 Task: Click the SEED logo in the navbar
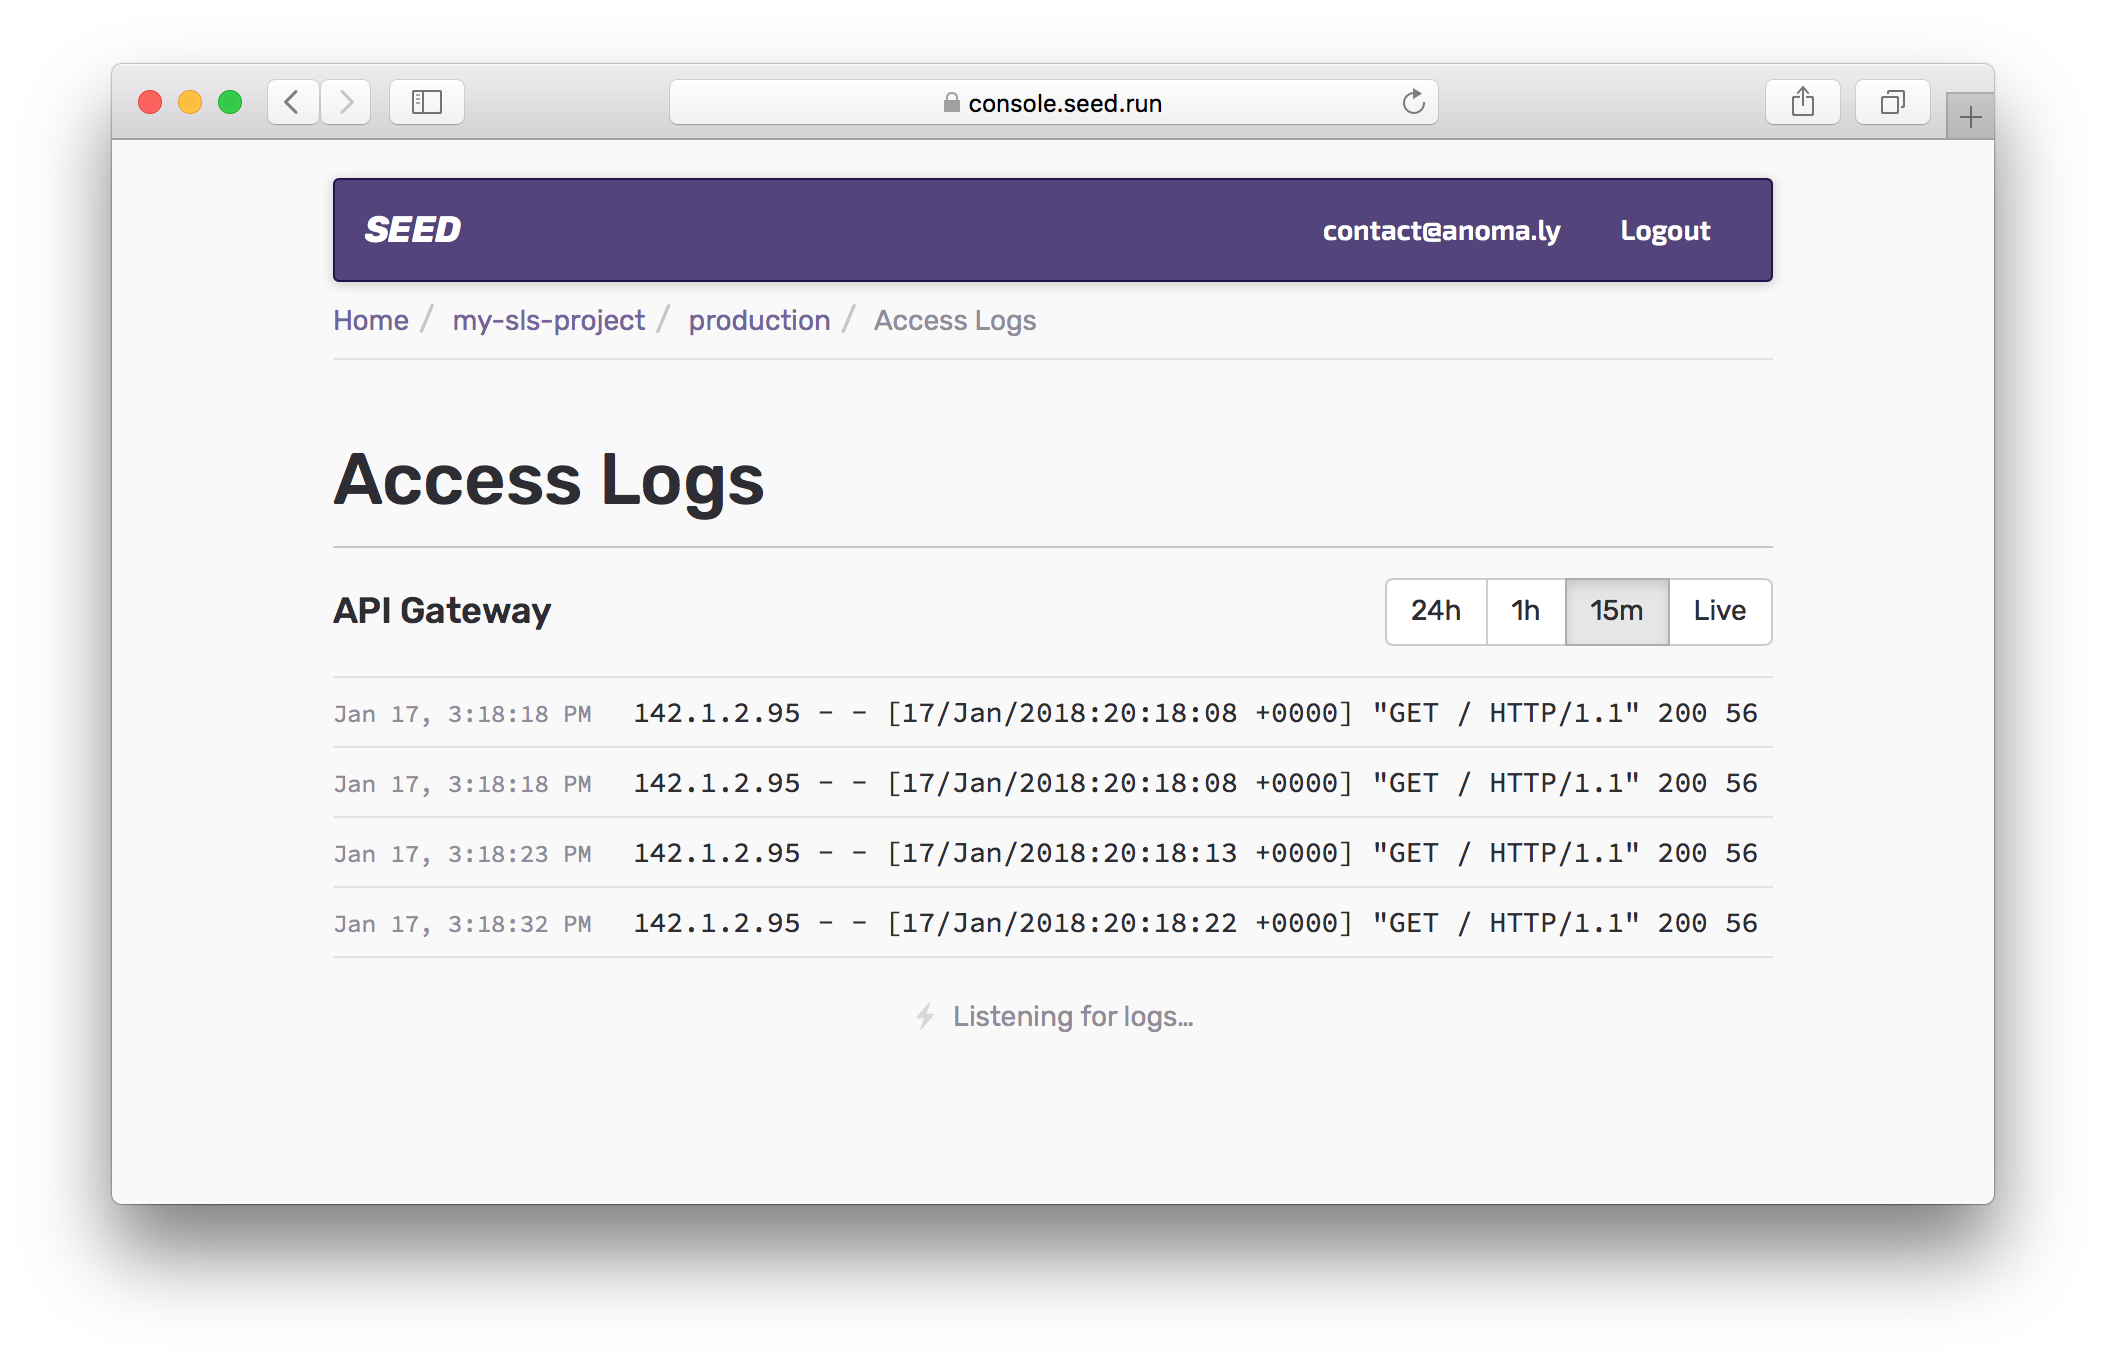(x=411, y=229)
